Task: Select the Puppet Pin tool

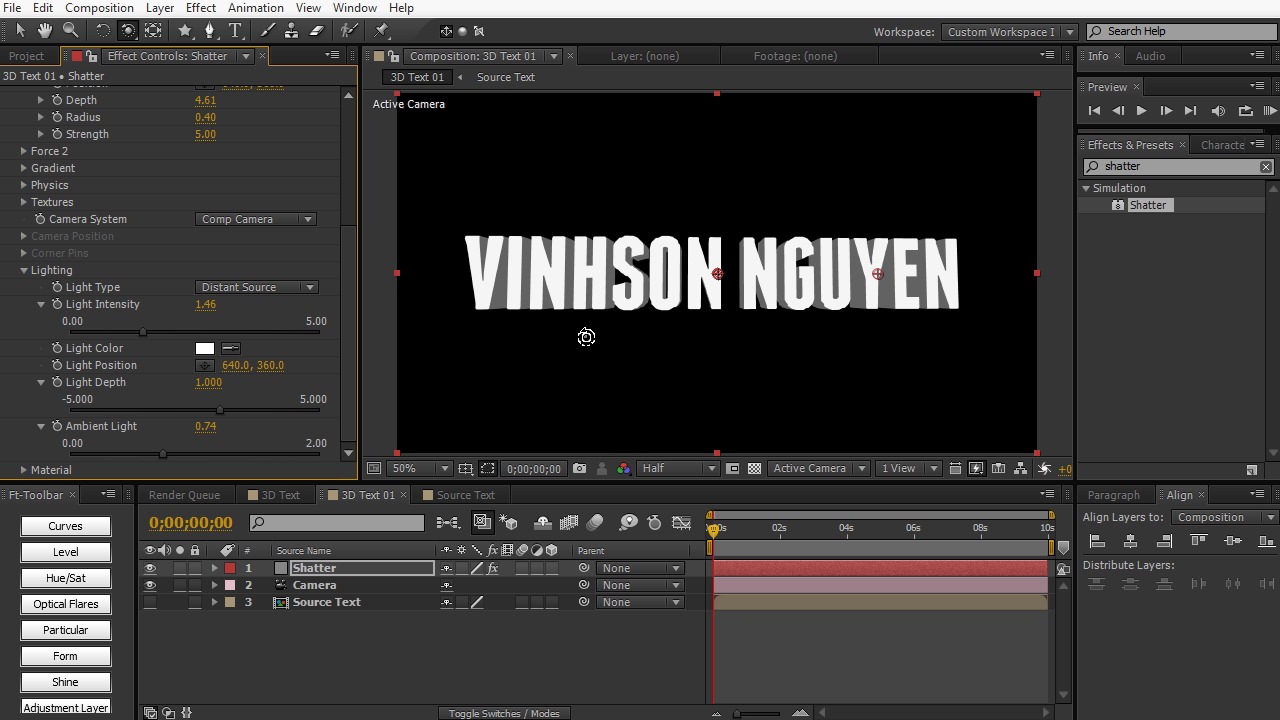Action: click(382, 31)
